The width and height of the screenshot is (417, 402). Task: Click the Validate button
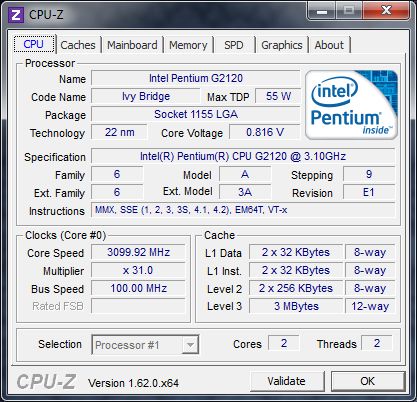click(x=287, y=381)
